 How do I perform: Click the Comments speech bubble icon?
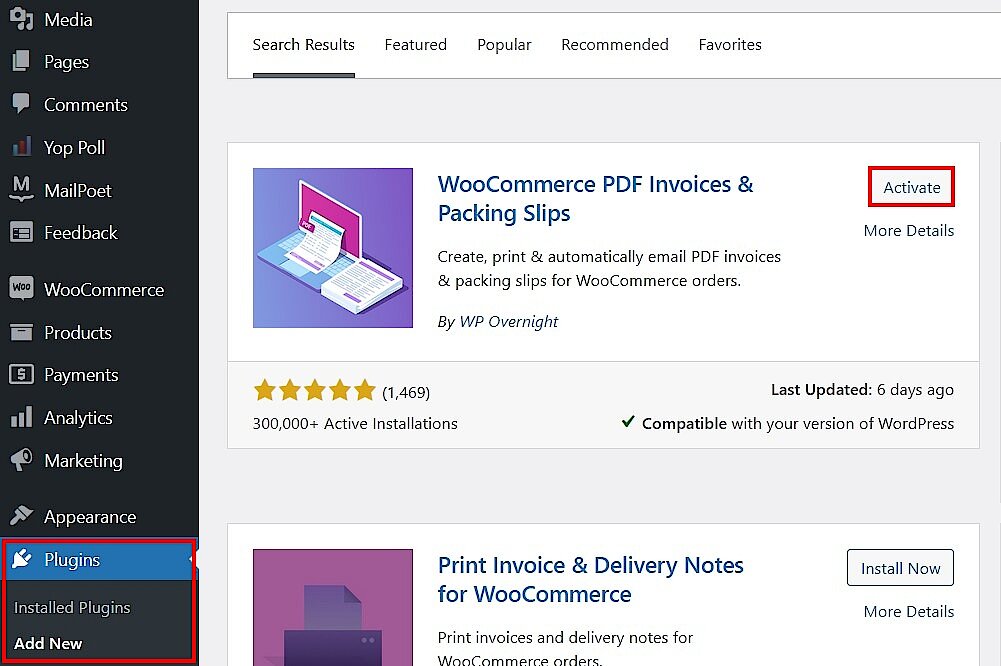click(22, 104)
